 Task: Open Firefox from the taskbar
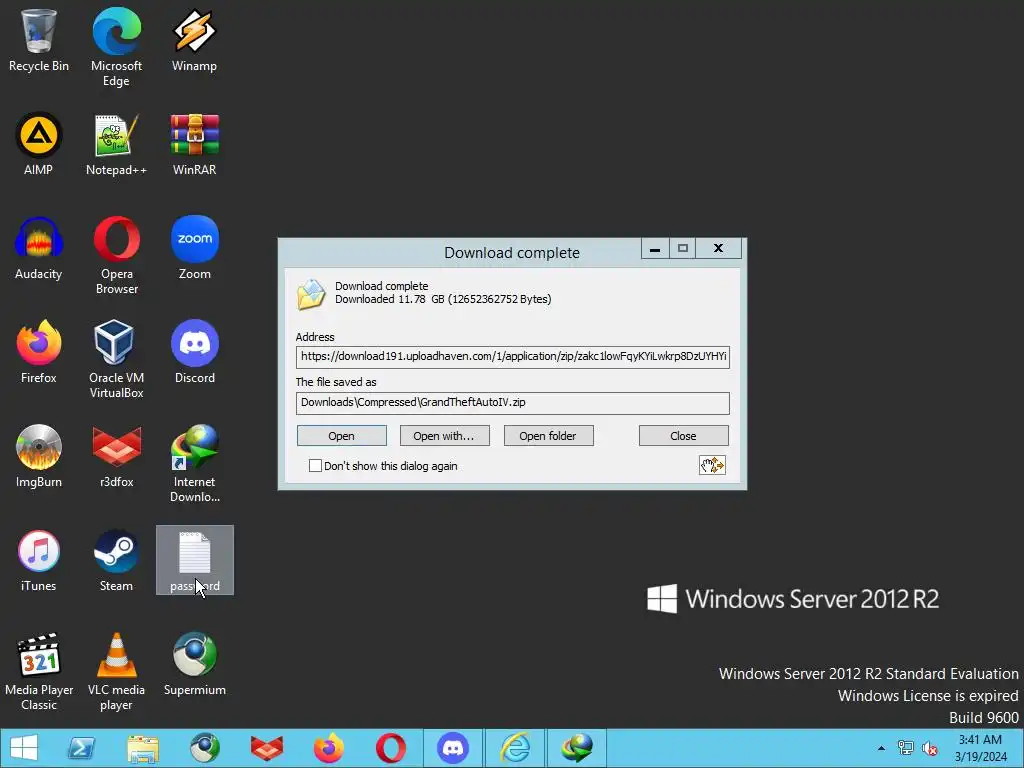tap(328, 748)
